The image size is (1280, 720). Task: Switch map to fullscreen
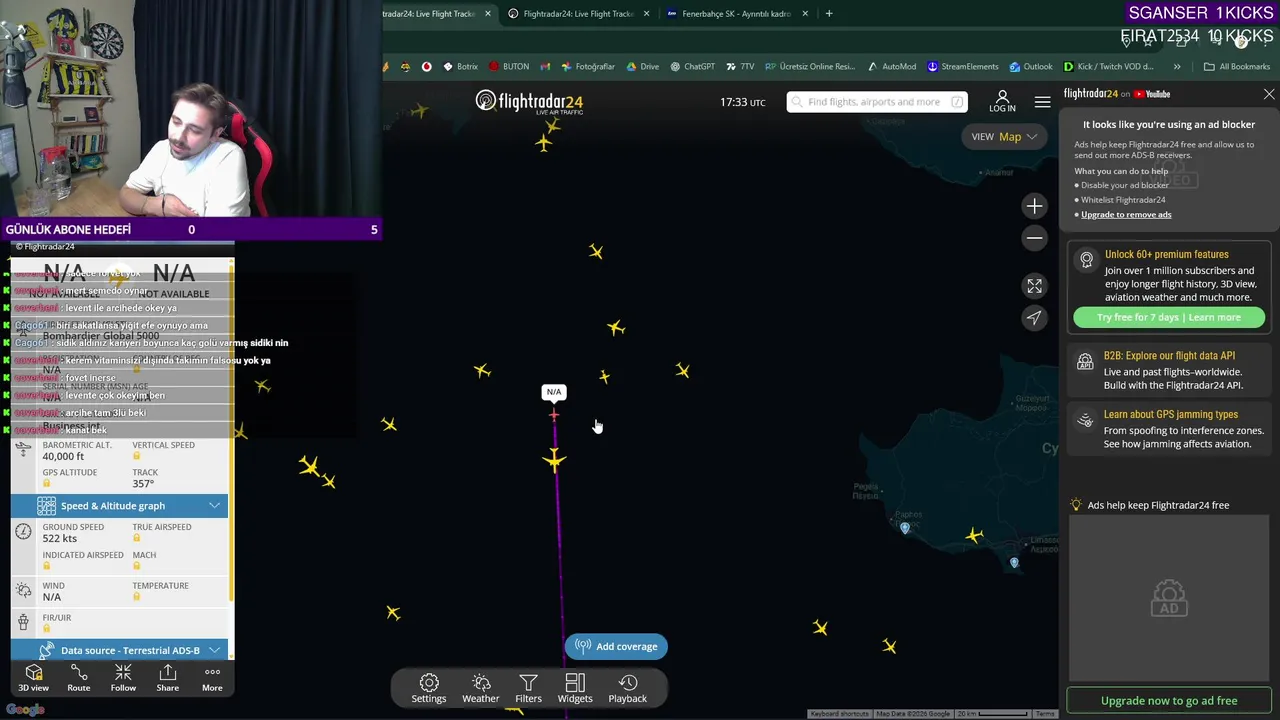pyautogui.click(x=1034, y=286)
